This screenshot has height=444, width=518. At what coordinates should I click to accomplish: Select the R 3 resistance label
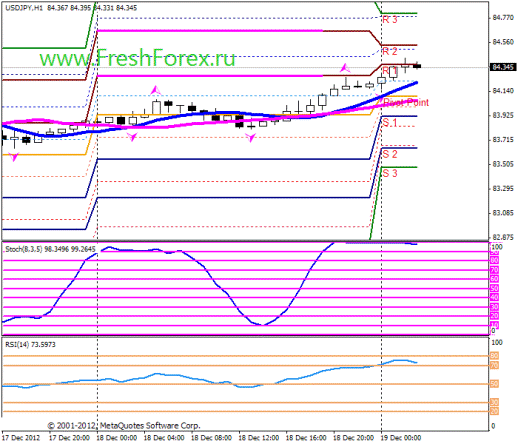390,20
